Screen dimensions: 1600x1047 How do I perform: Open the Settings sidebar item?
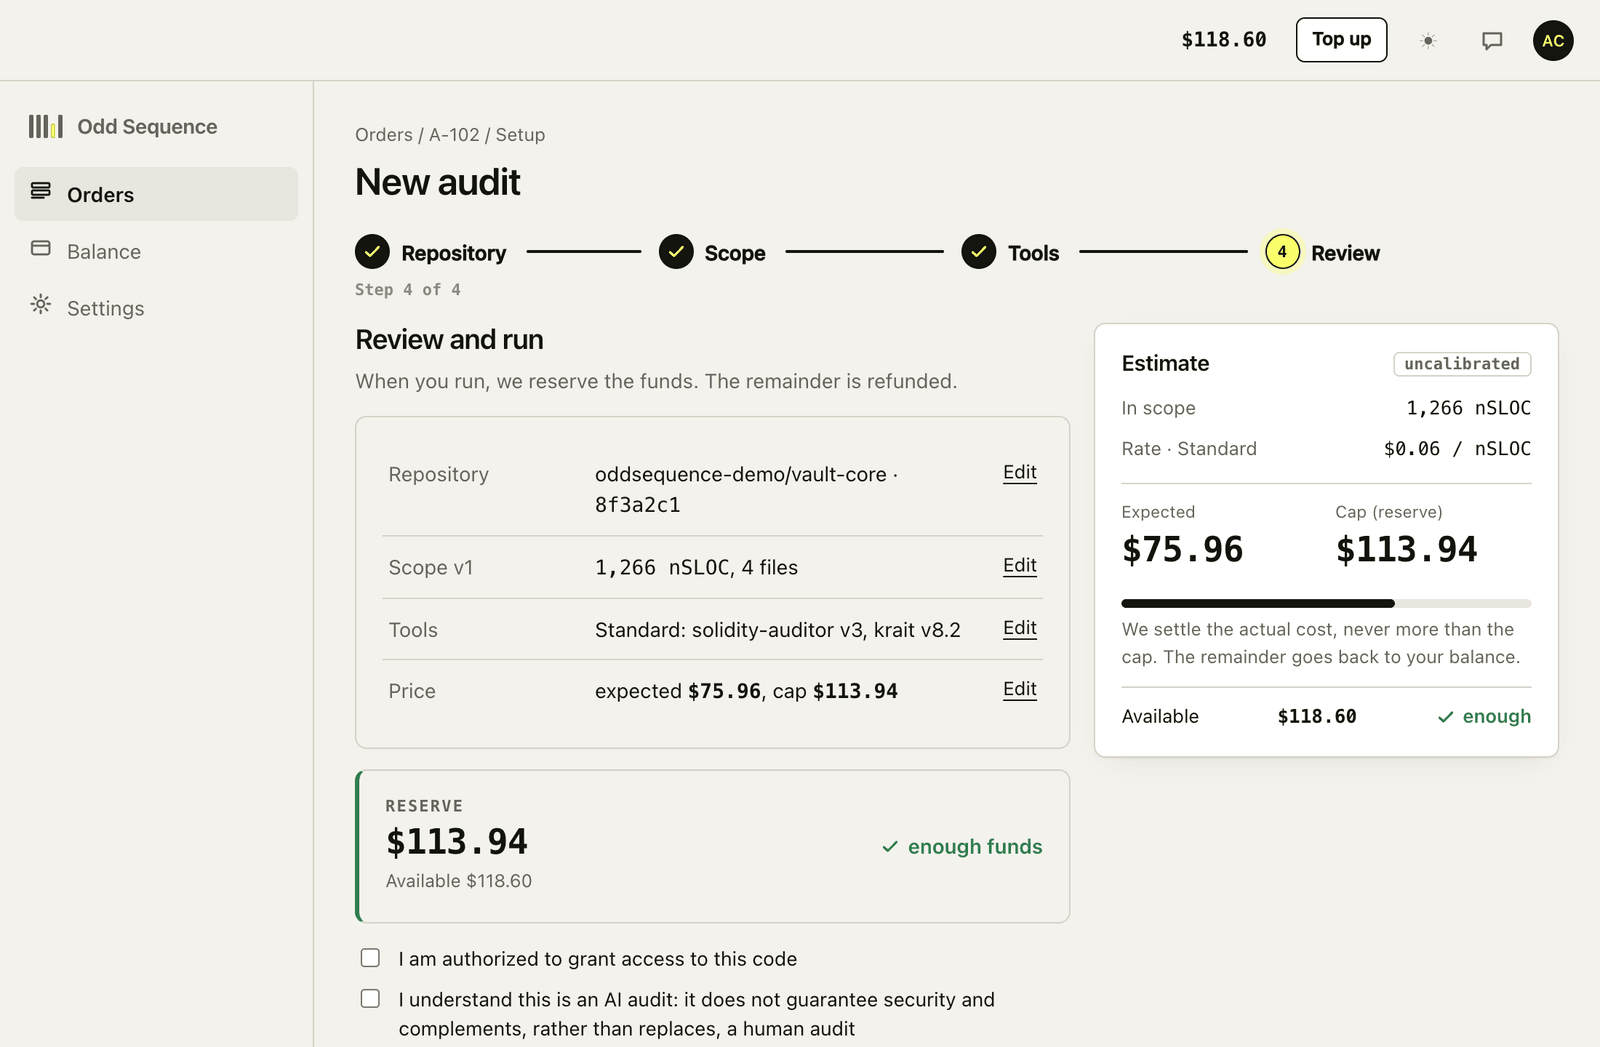[x=156, y=308]
